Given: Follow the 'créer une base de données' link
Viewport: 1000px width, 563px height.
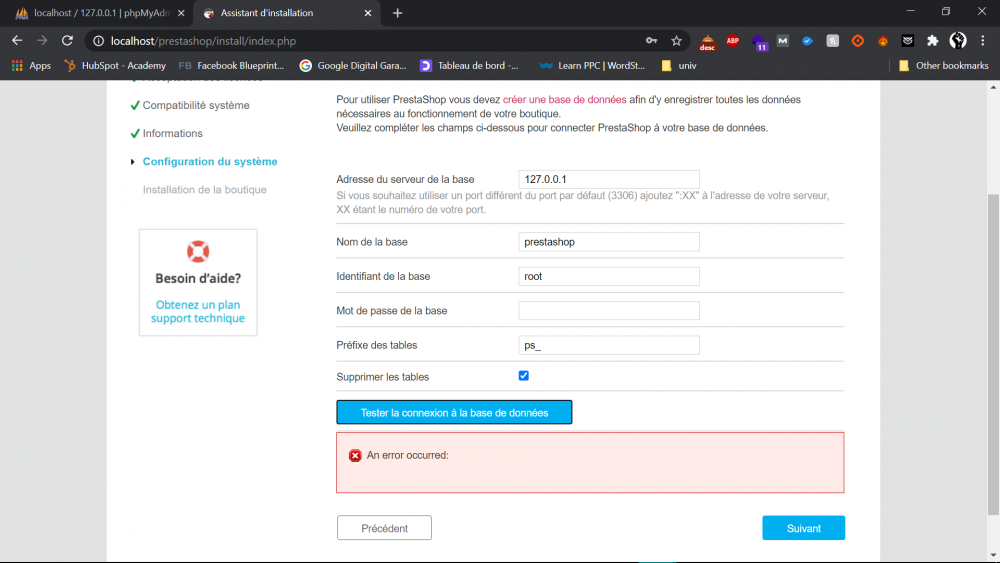Looking at the screenshot, I should pyautogui.click(x=564, y=99).
